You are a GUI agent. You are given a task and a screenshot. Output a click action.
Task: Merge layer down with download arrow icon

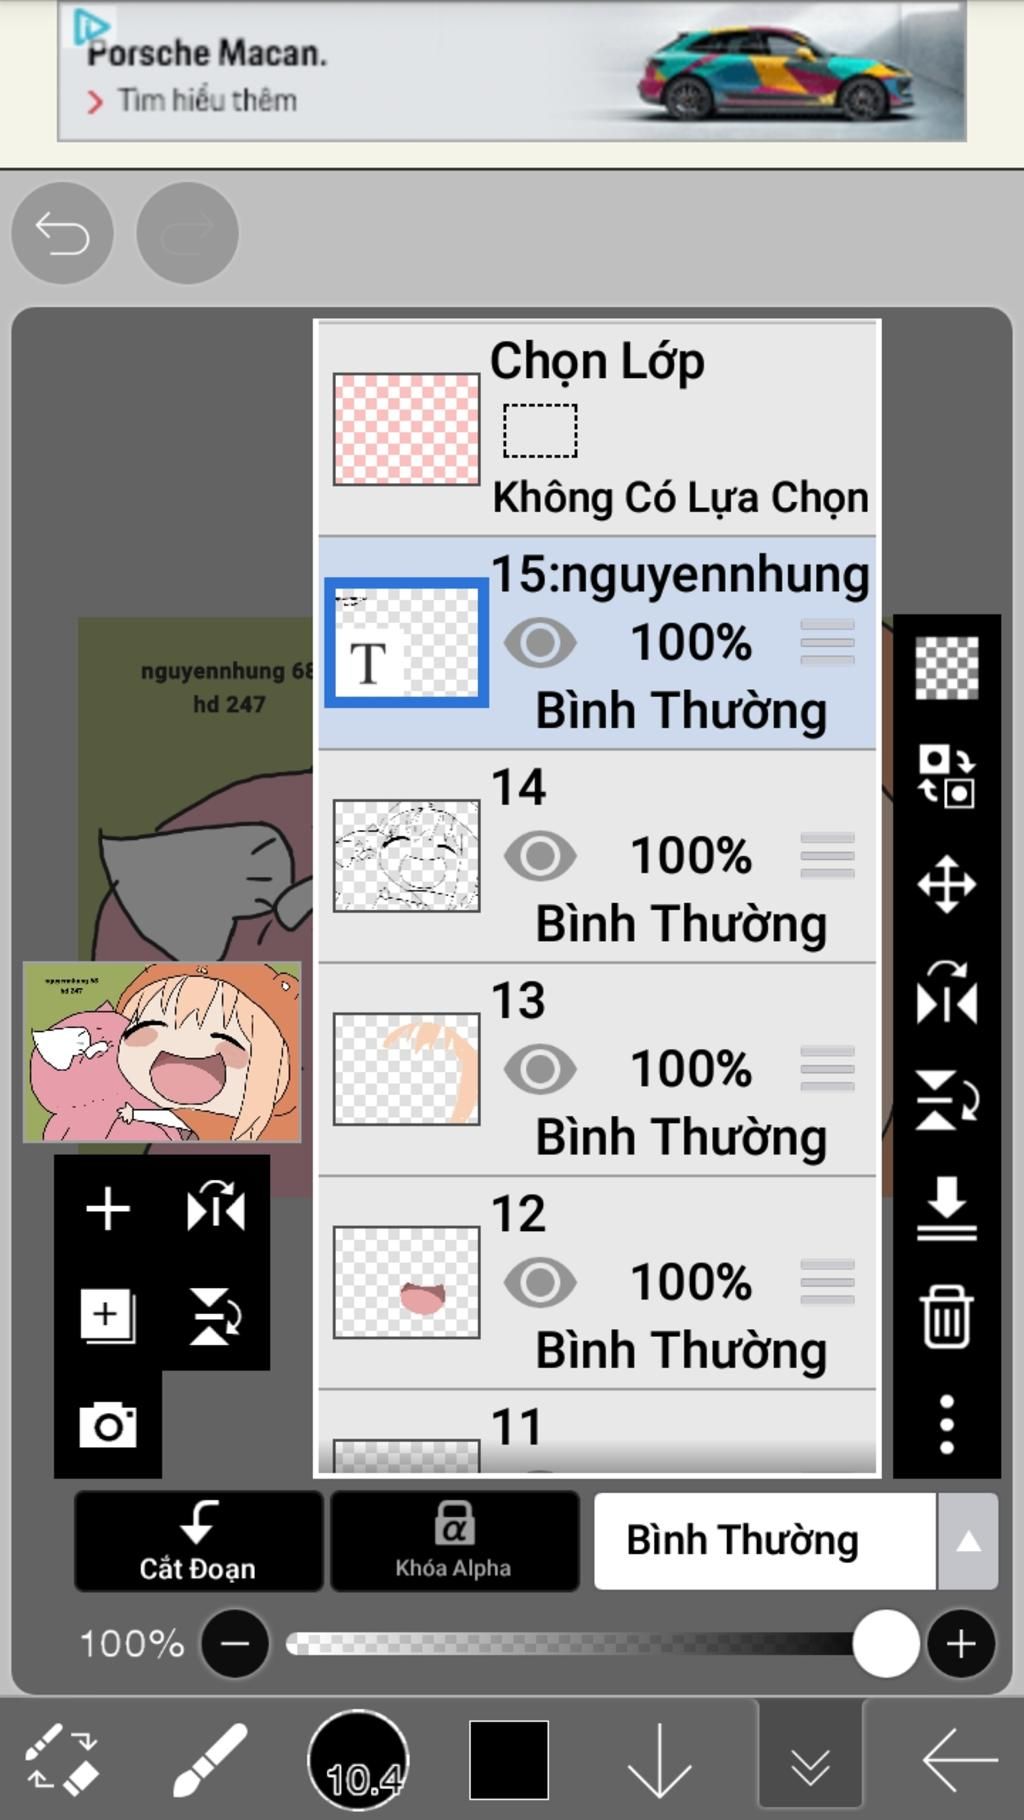(946, 1208)
